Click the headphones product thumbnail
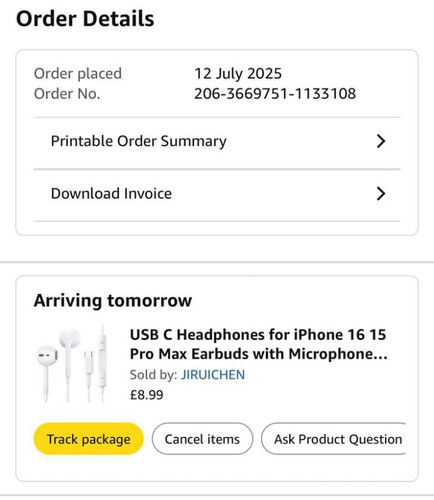The height and width of the screenshot is (500, 434). pyautogui.click(x=72, y=363)
